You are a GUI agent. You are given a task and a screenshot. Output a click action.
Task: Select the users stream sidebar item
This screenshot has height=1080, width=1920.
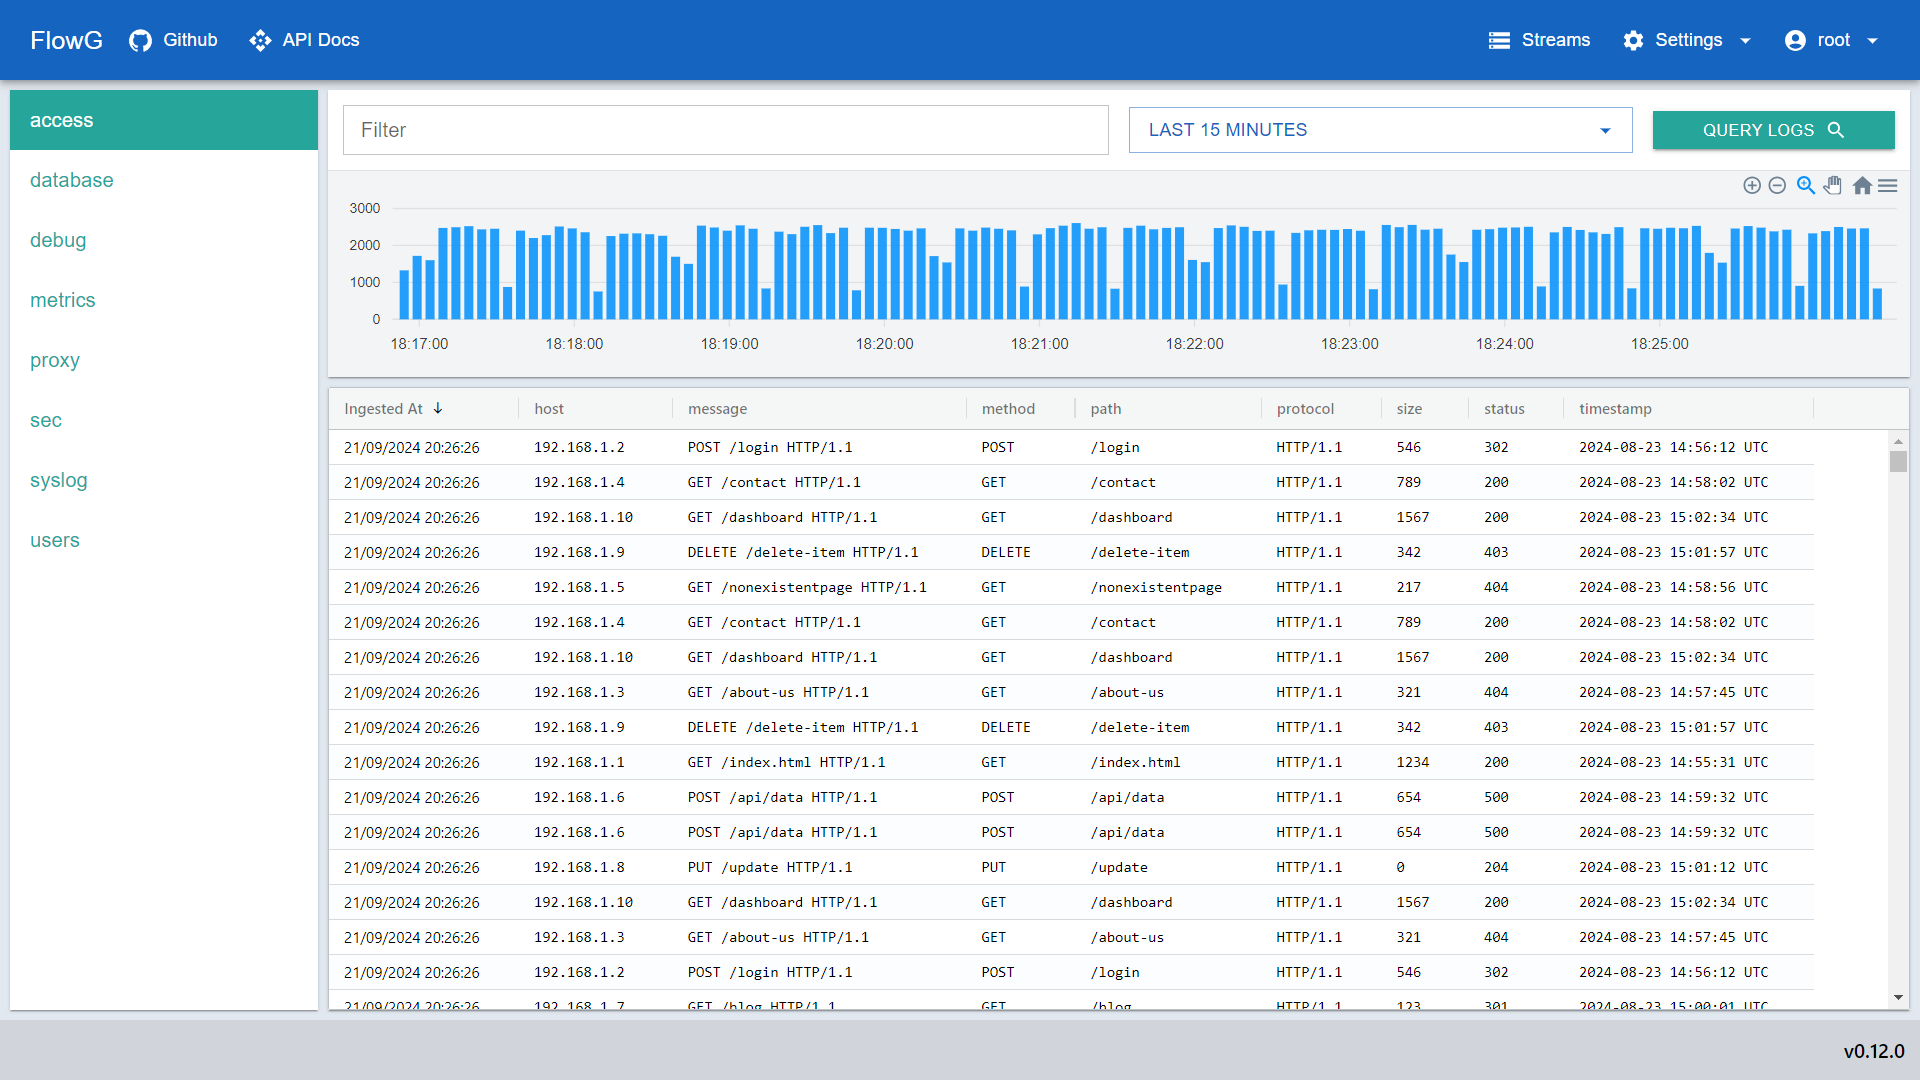(x=55, y=539)
